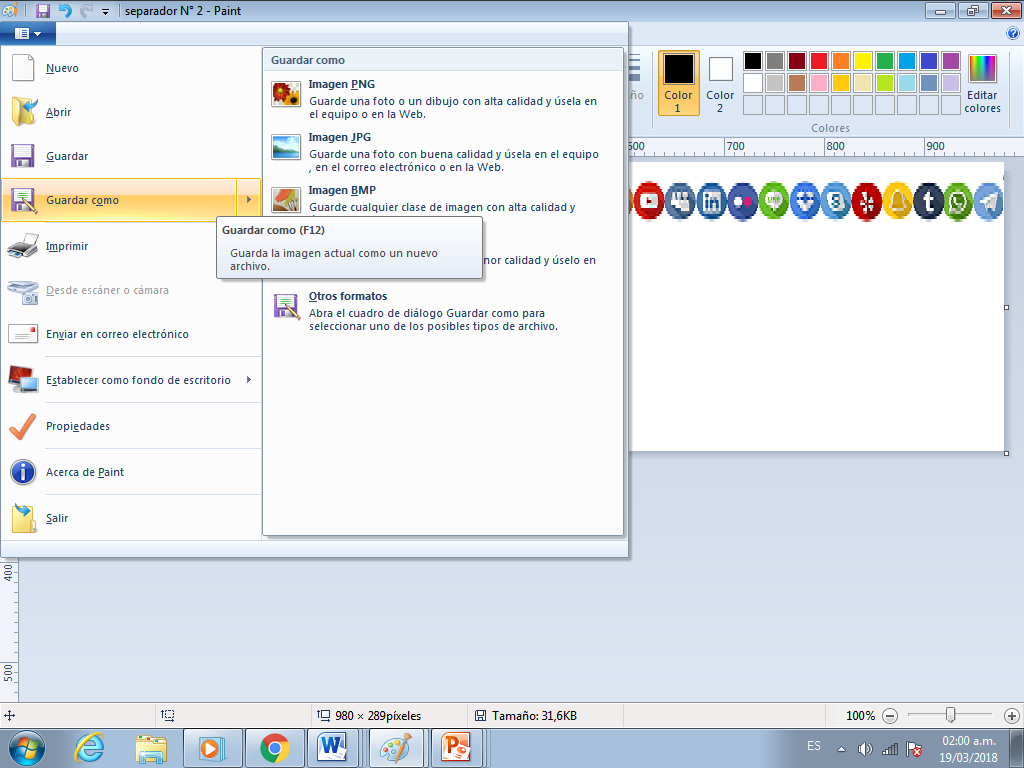This screenshot has height=768, width=1024.
Task: Click the Tumblr icon on the canvas
Action: pos(928,202)
